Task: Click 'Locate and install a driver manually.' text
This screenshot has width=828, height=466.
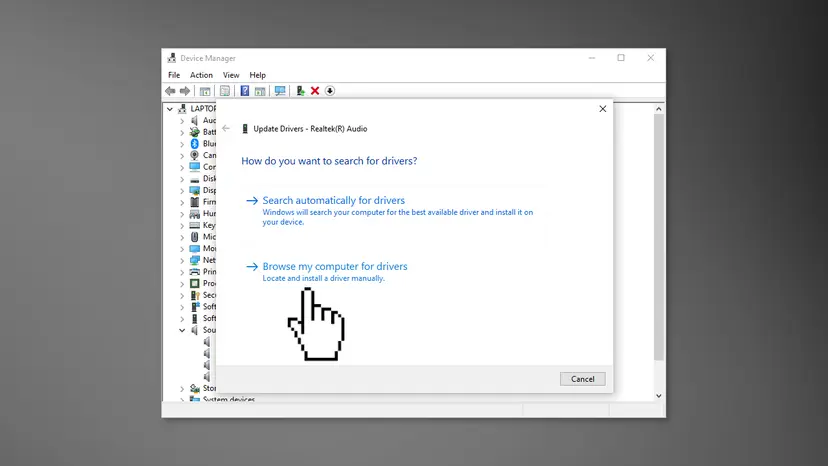Action: coord(324,278)
